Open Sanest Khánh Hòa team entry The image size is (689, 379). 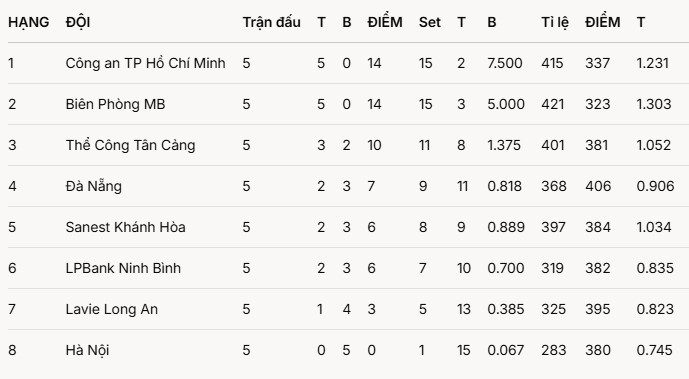tap(125, 227)
